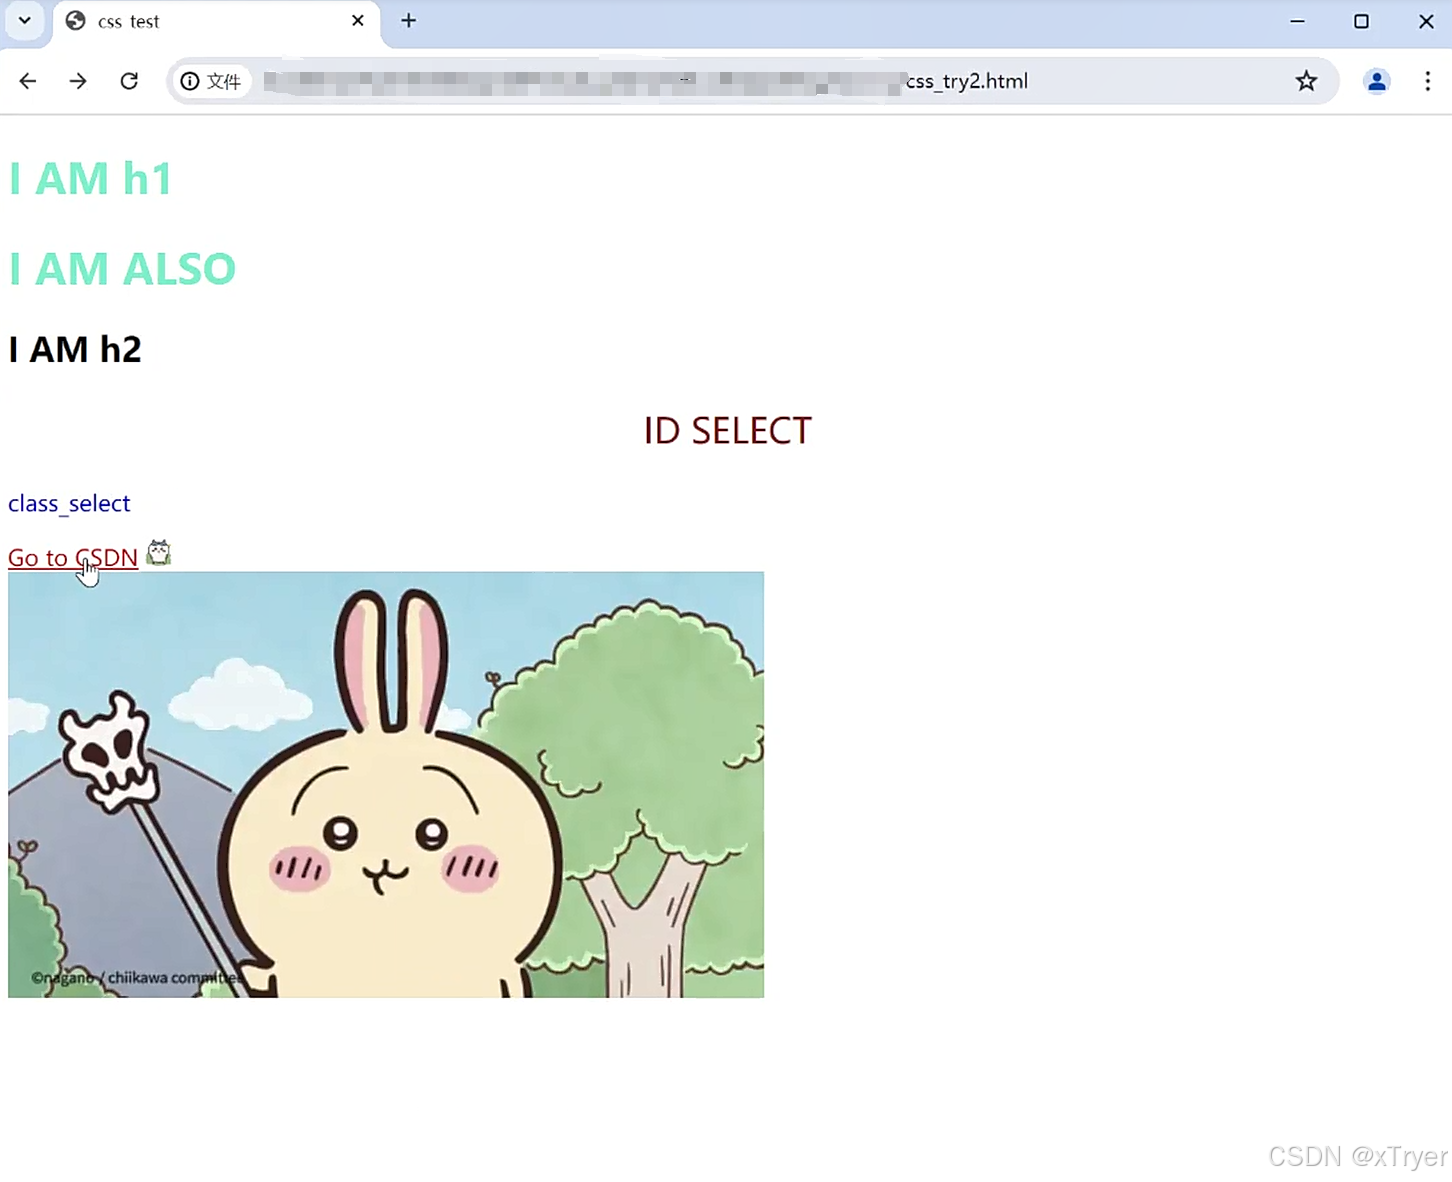Image resolution: width=1452 pixels, height=1182 pixels.
Task: Open a new tab with the plus button
Action: [x=409, y=21]
